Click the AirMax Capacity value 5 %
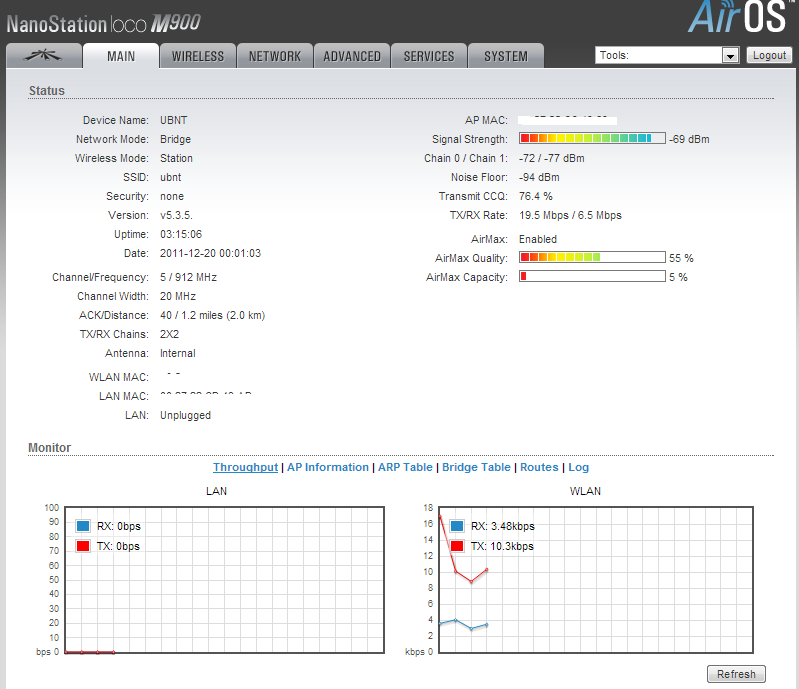The height and width of the screenshot is (689, 799). [x=678, y=277]
